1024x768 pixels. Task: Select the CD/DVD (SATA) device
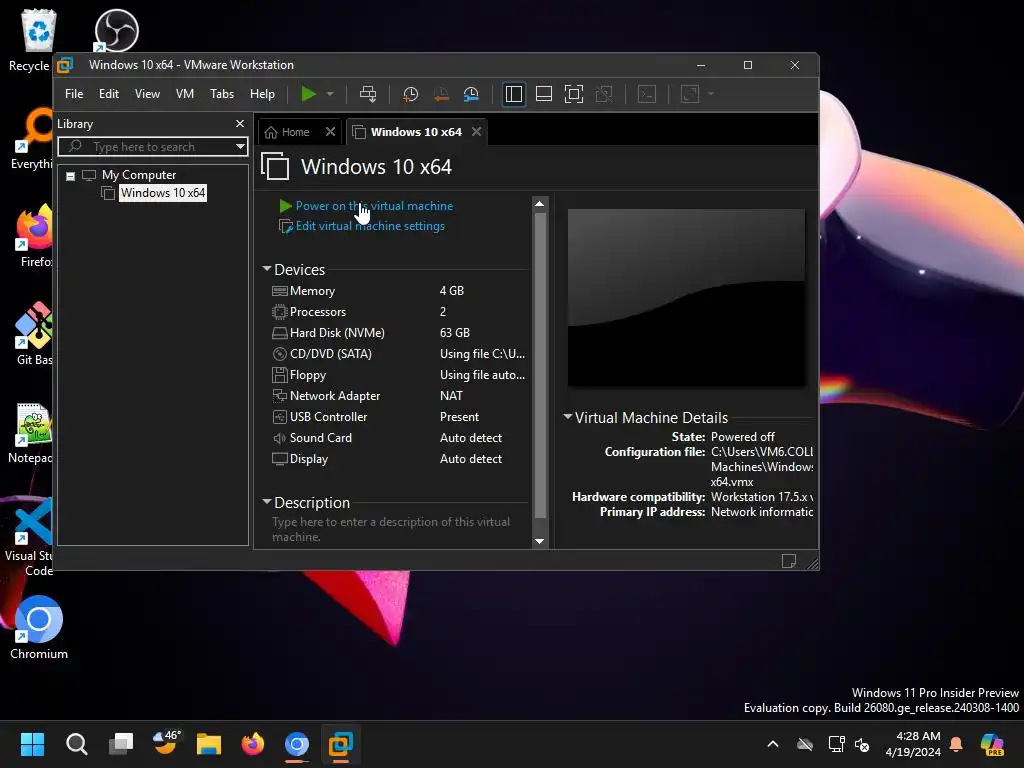(x=398, y=353)
